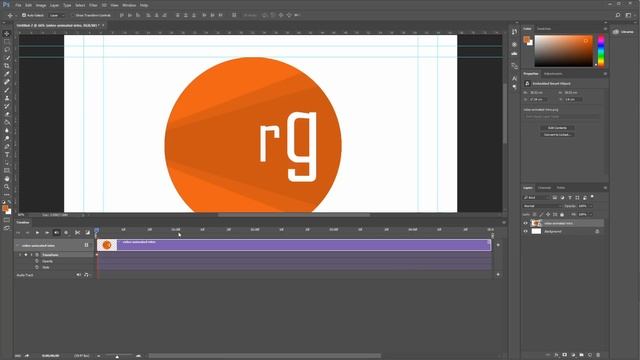Select the Lasso tool
640x360 pixels.
(x=7, y=50)
